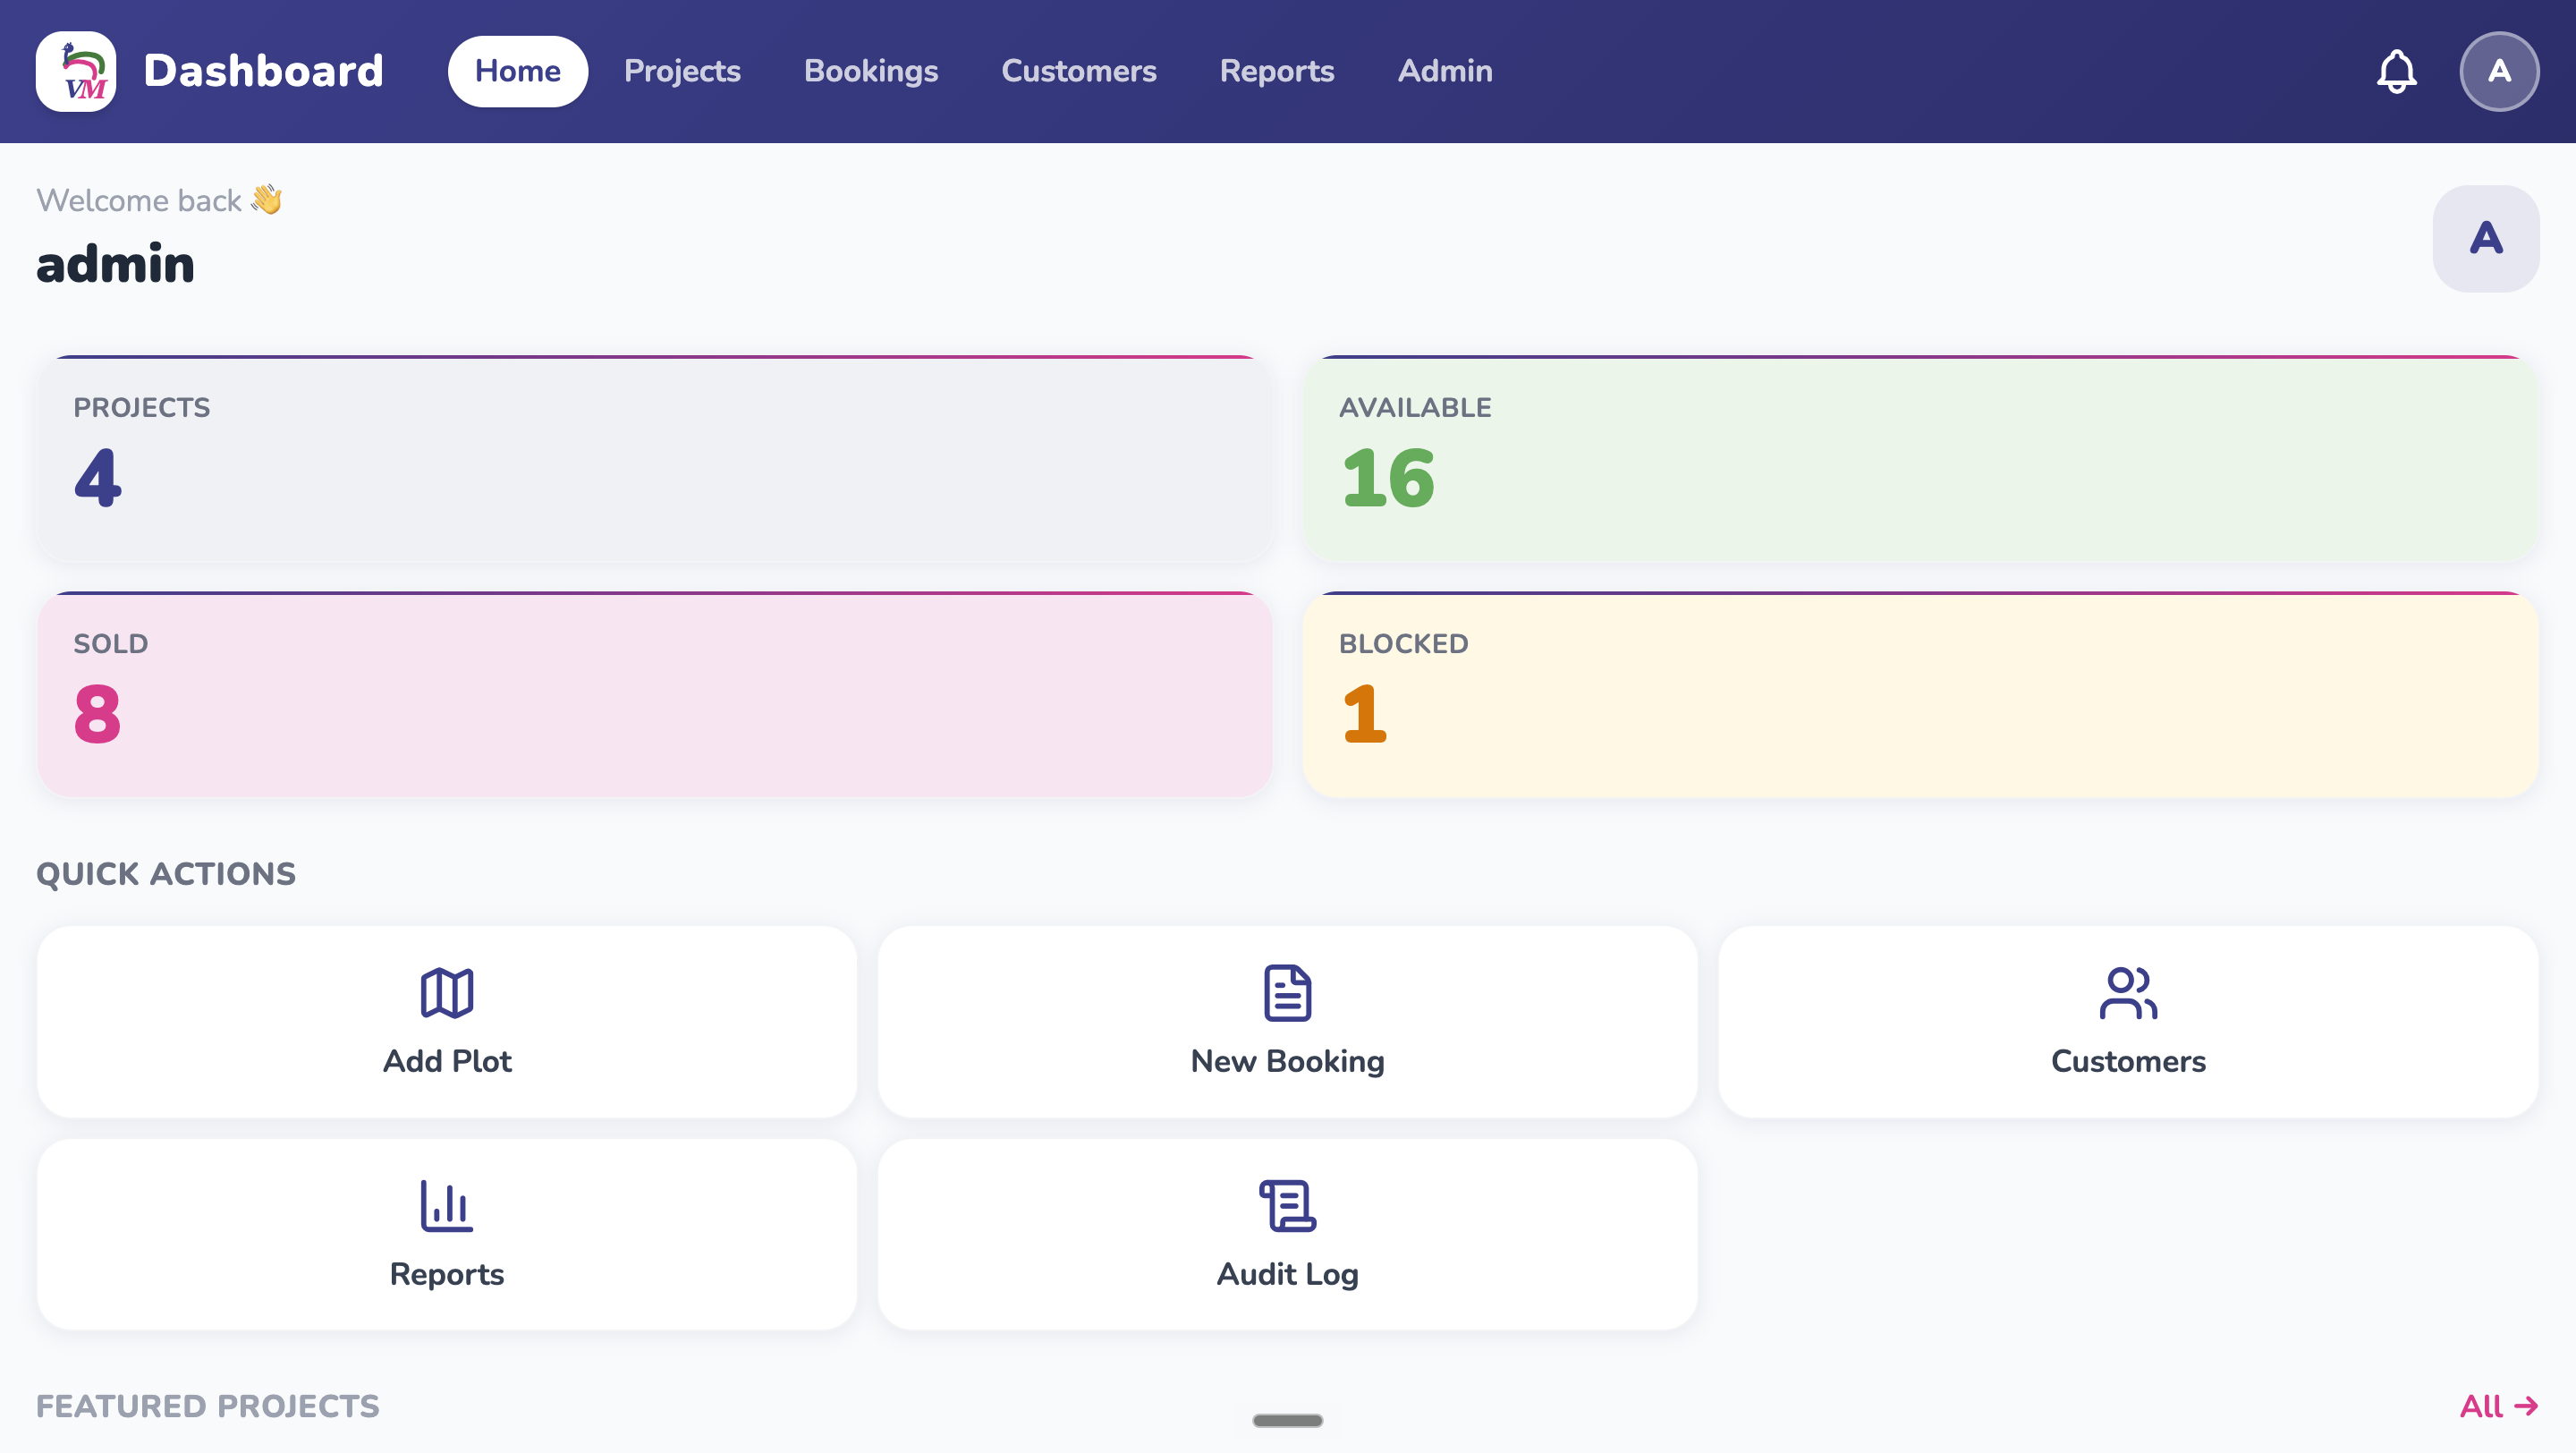
Task: Click the Reports bar chart icon
Action: point(447,1205)
